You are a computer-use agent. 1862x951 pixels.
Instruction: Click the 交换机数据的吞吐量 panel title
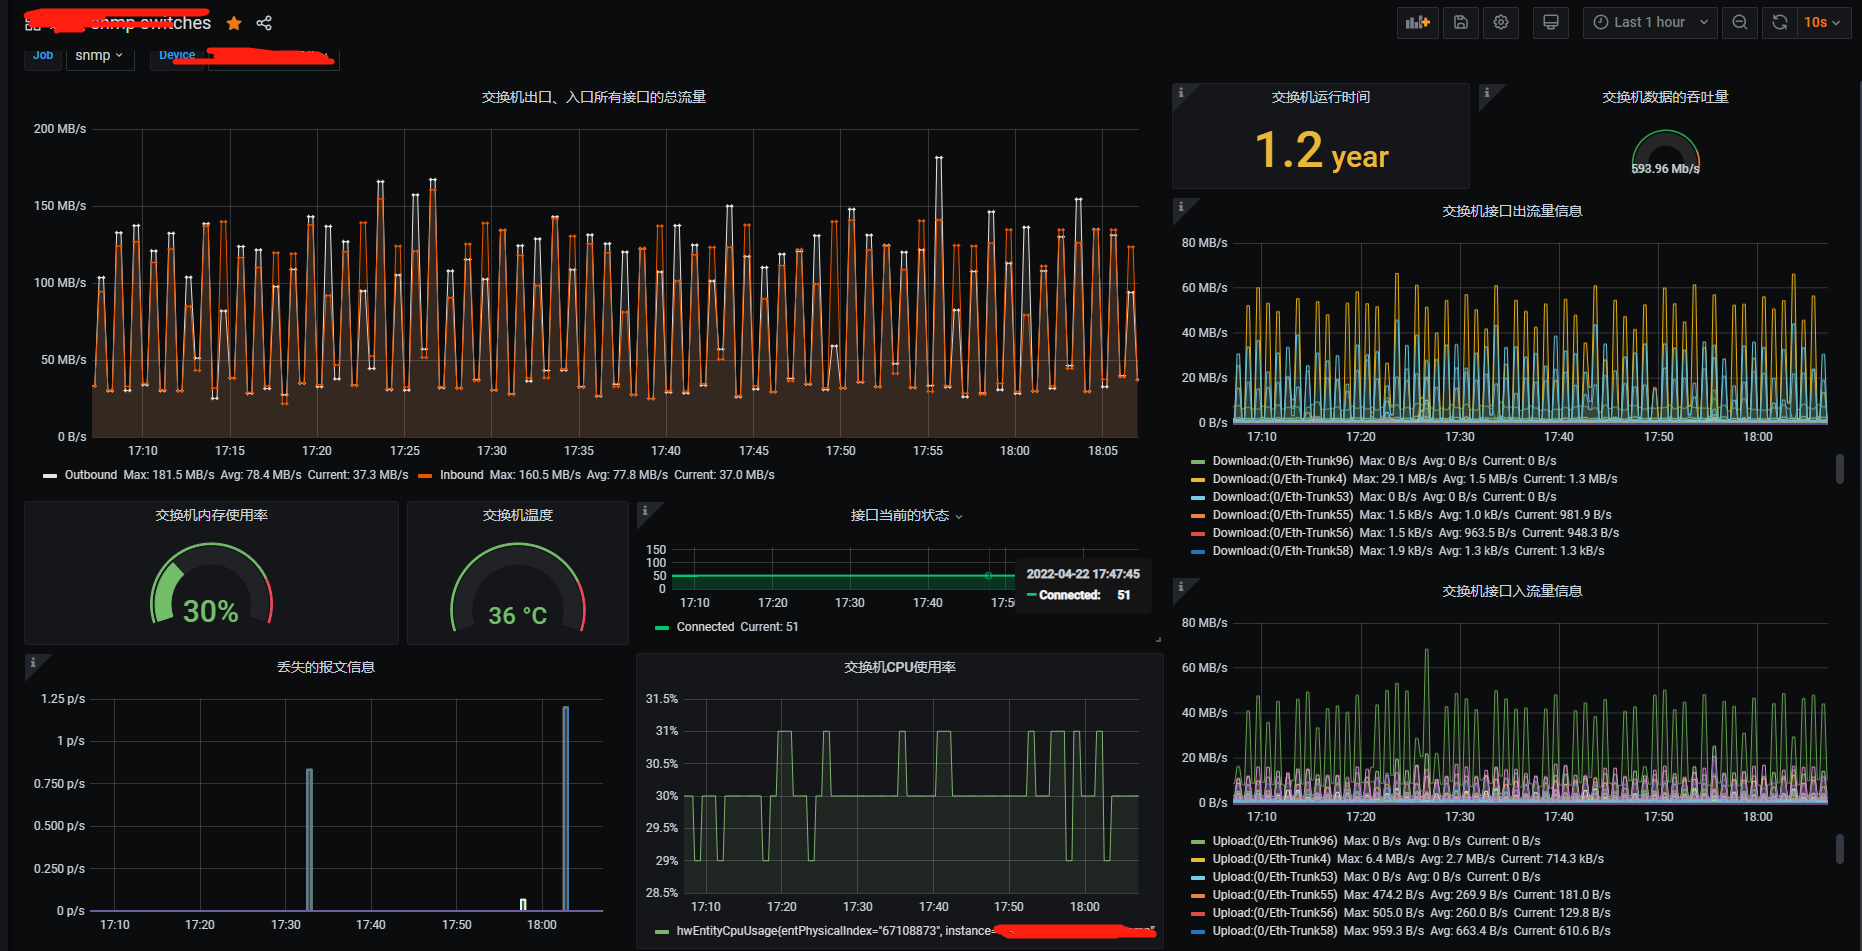point(1665,97)
